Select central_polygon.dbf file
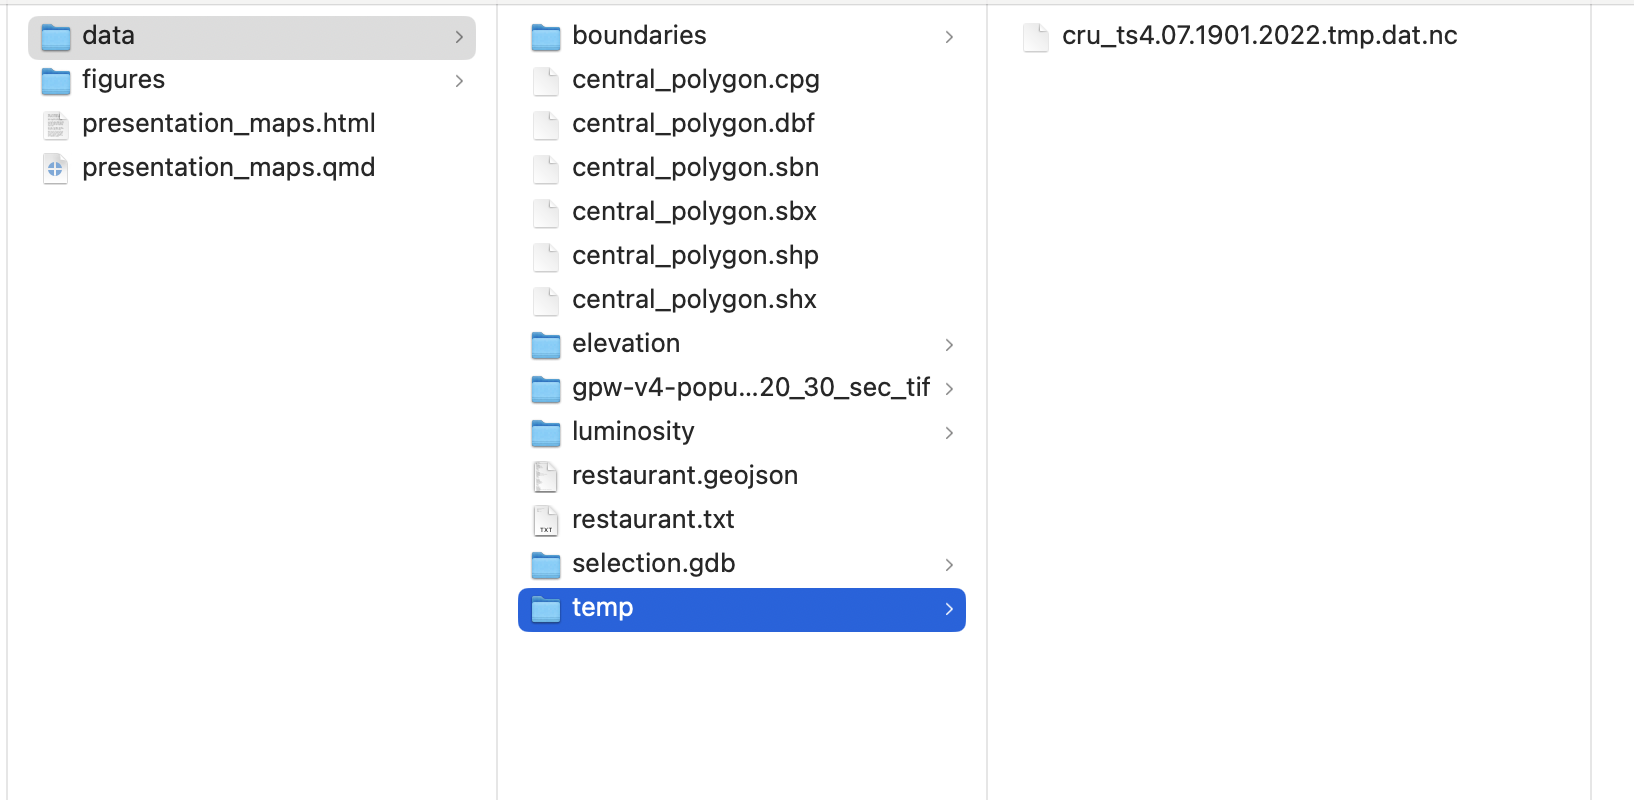Screen dimensions: 1634x800 pyautogui.click(x=693, y=124)
